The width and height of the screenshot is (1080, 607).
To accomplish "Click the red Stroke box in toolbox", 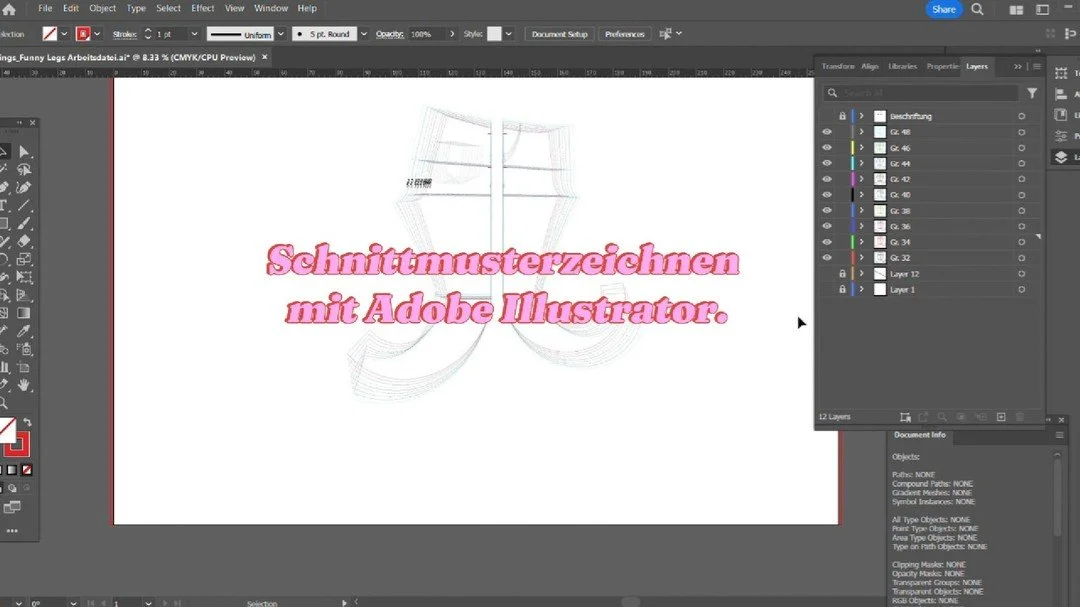I will (x=17, y=444).
